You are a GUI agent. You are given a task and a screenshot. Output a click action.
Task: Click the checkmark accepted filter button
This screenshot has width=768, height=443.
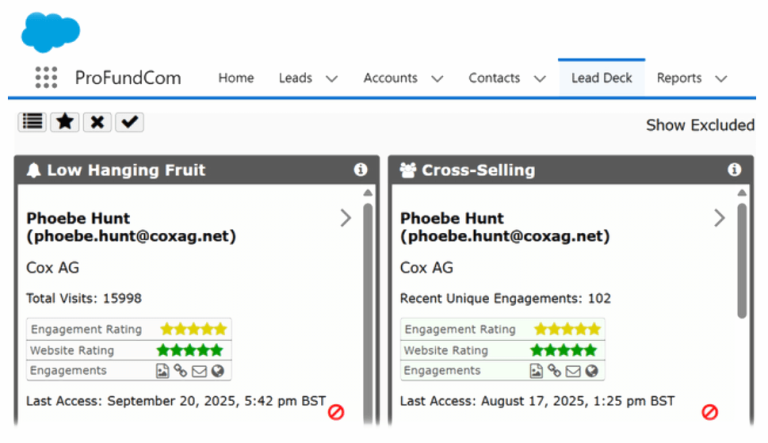(129, 122)
